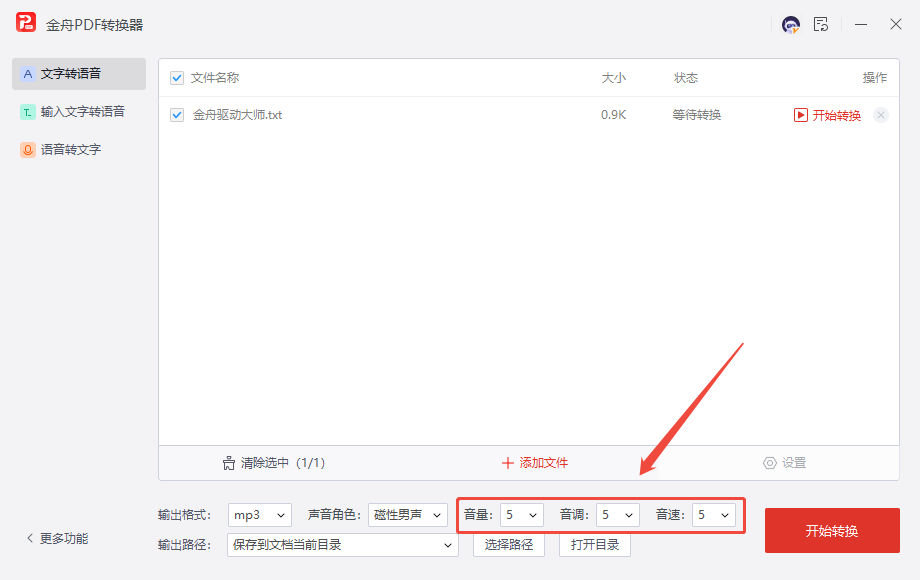The image size is (920, 580).
Task: Click the 操作 column header
Action: pyautogui.click(x=875, y=78)
